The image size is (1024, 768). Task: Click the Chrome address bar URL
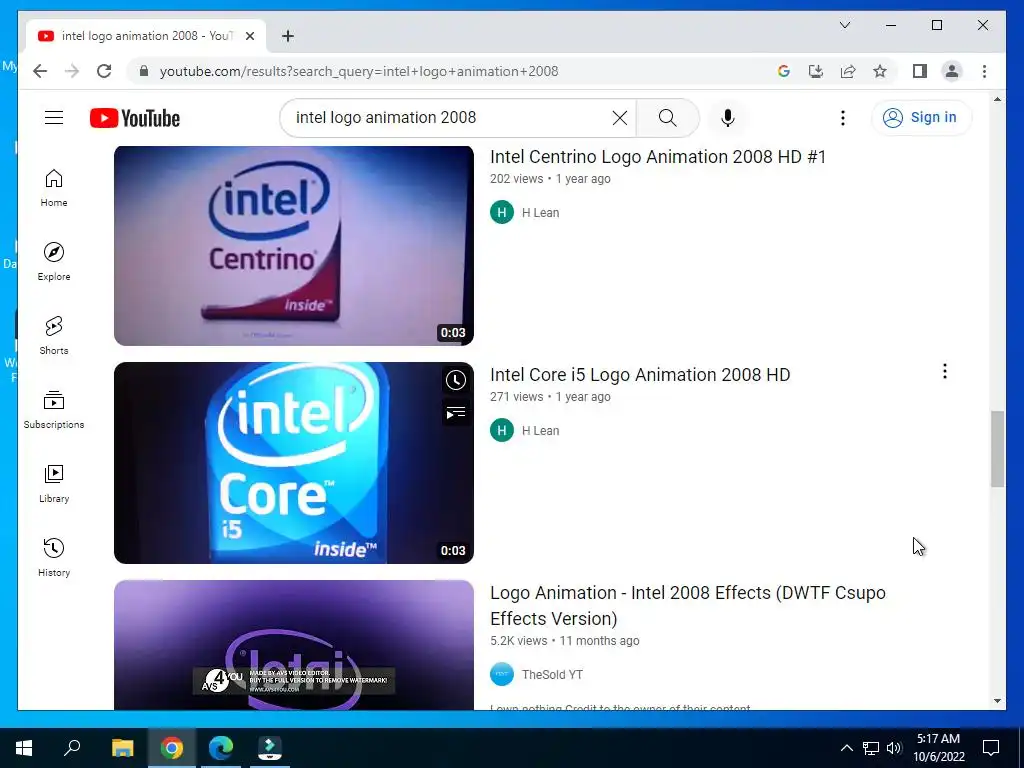[x=359, y=71]
